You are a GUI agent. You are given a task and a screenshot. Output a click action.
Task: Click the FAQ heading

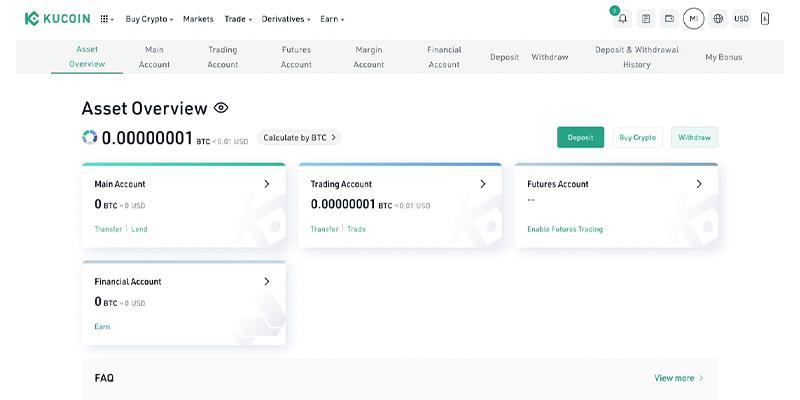click(x=104, y=378)
